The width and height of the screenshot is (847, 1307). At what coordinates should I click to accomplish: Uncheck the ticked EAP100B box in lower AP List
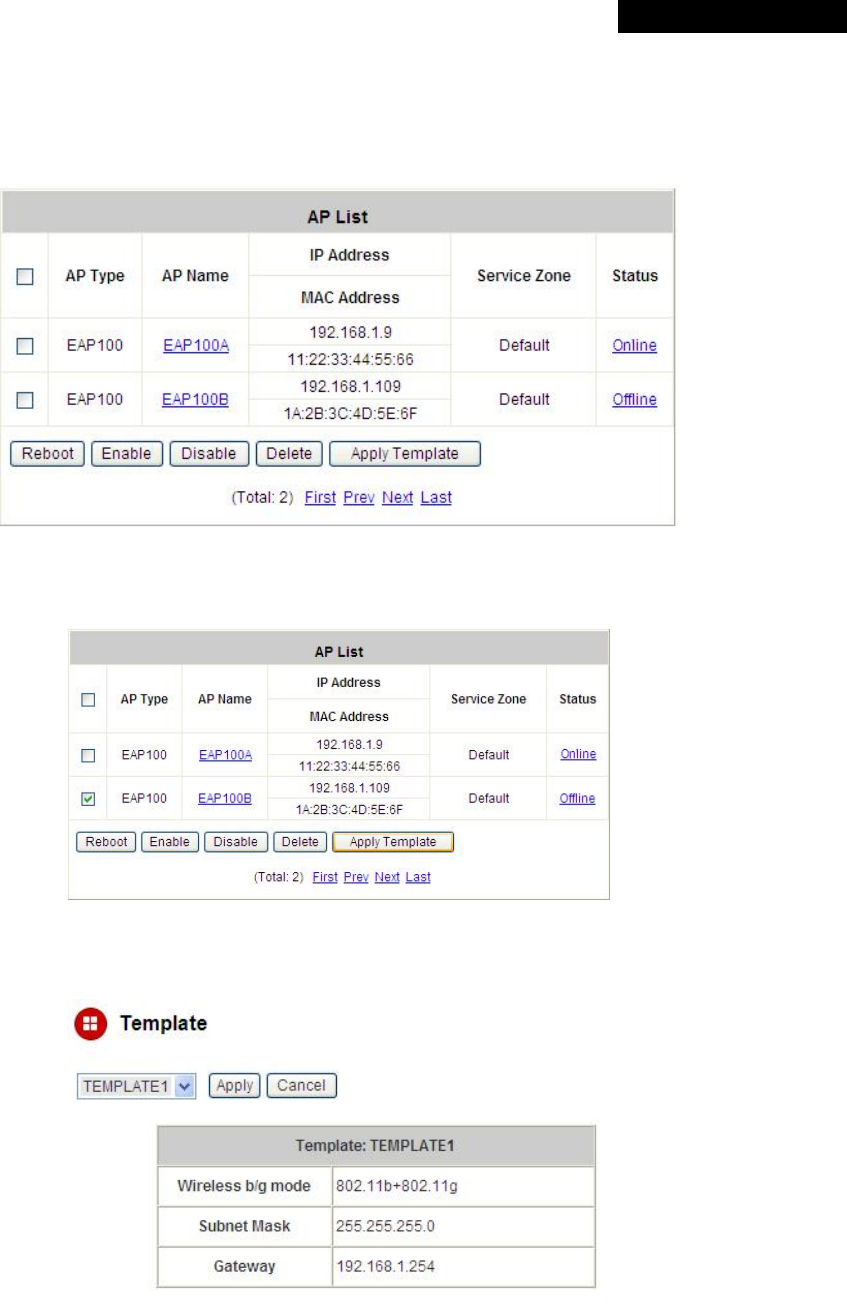point(87,799)
